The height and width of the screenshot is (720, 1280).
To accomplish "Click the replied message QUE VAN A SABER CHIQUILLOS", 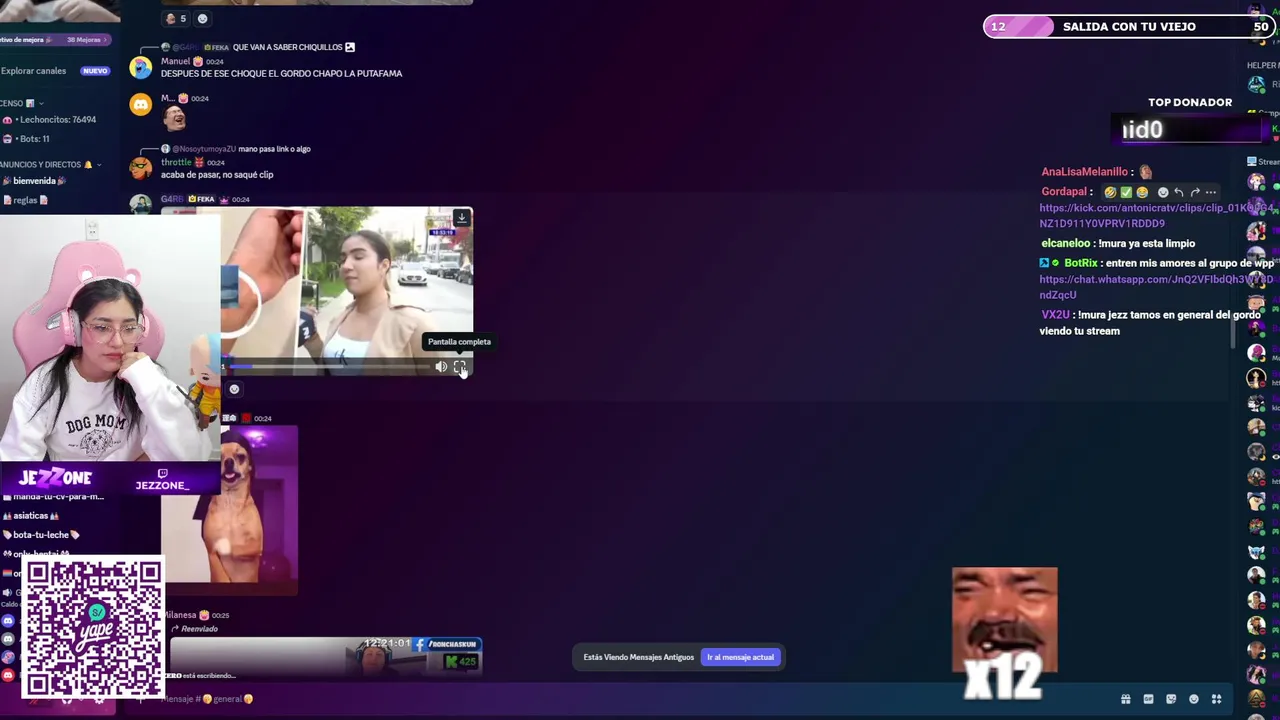I will click(x=287, y=47).
